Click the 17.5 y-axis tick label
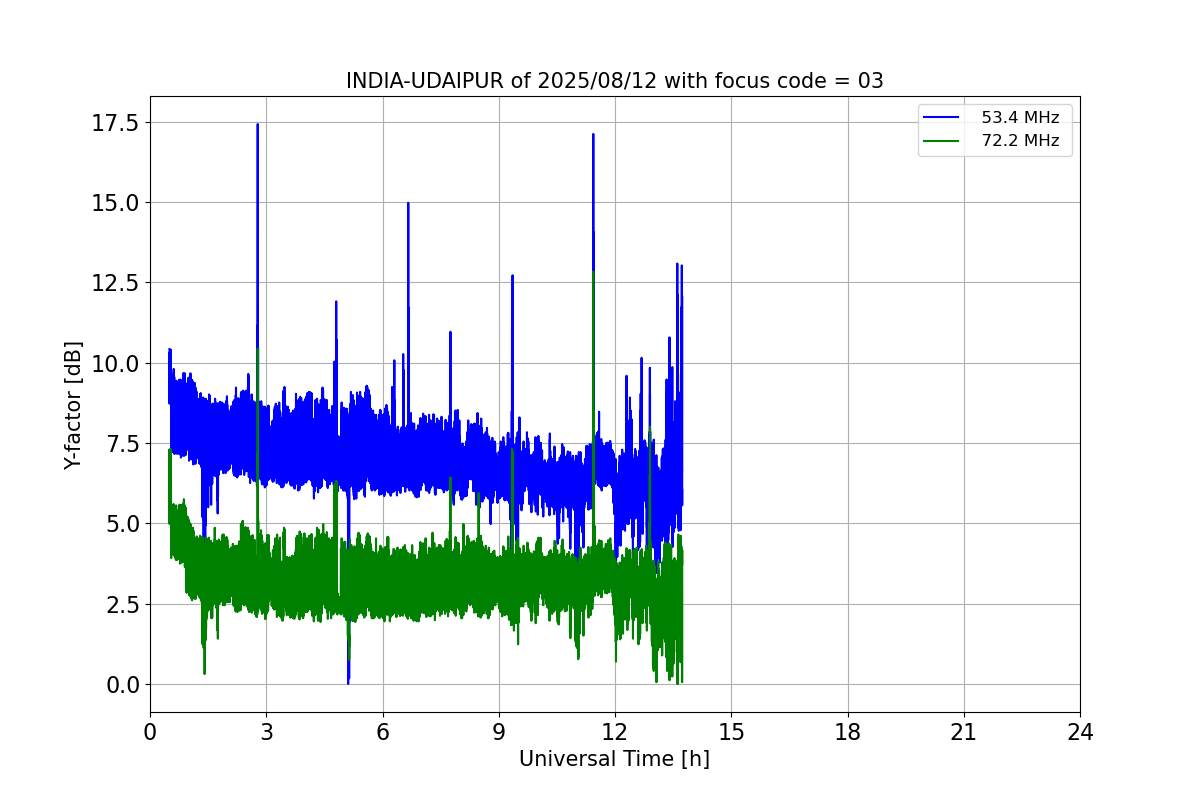This screenshot has height=800, width=1200. (x=117, y=122)
